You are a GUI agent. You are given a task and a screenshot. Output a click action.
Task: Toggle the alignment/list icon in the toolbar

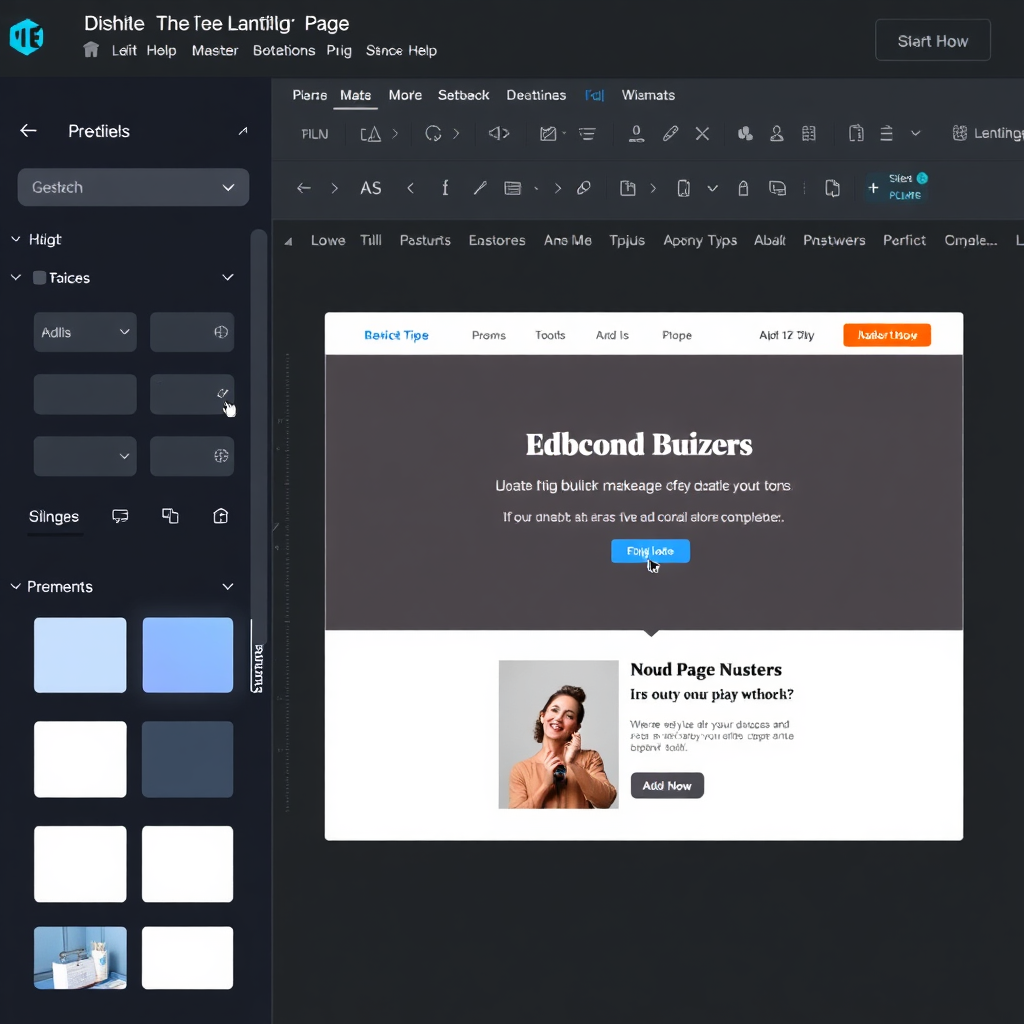coord(587,133)
